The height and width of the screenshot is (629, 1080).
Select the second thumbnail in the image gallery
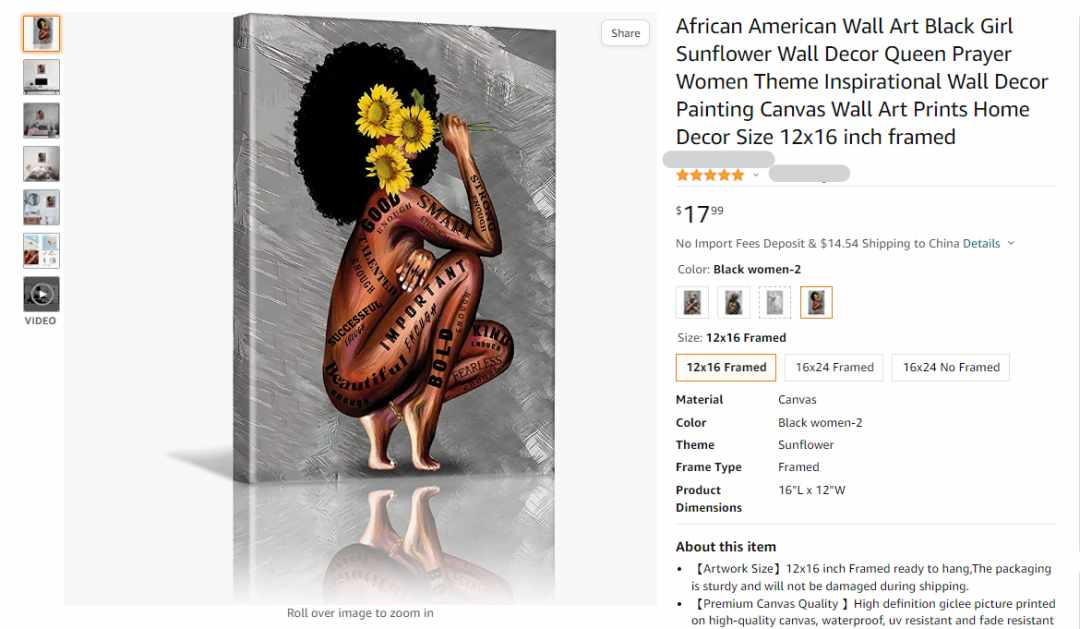click(x=41, y=77)
